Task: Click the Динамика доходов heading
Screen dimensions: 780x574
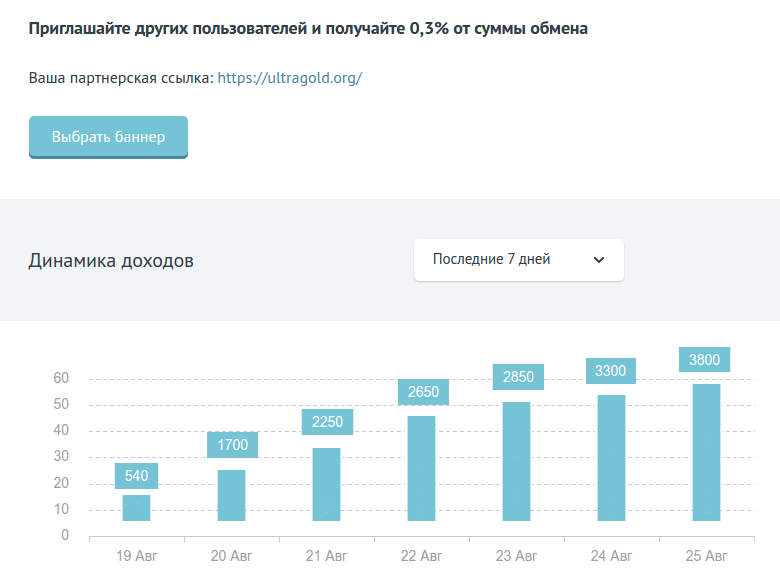Action: pos(111,261)
